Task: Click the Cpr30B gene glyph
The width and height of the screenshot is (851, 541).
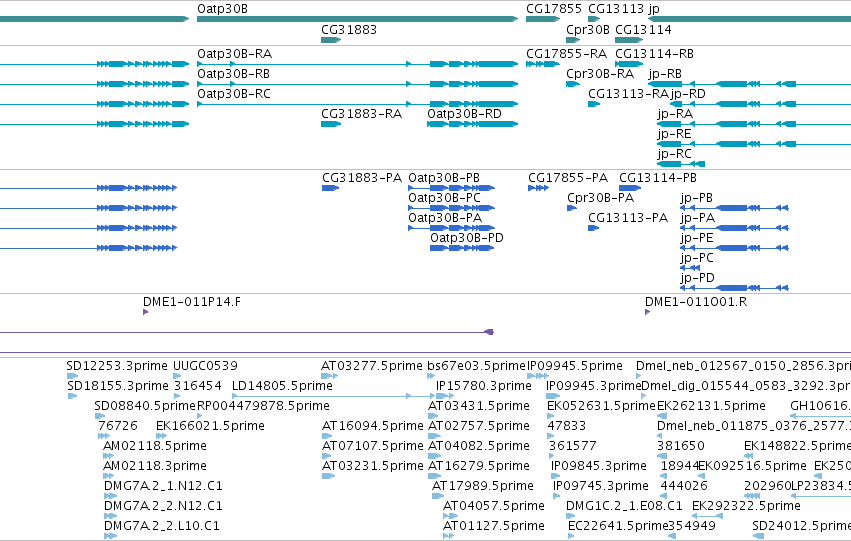Action: point(573,40)
